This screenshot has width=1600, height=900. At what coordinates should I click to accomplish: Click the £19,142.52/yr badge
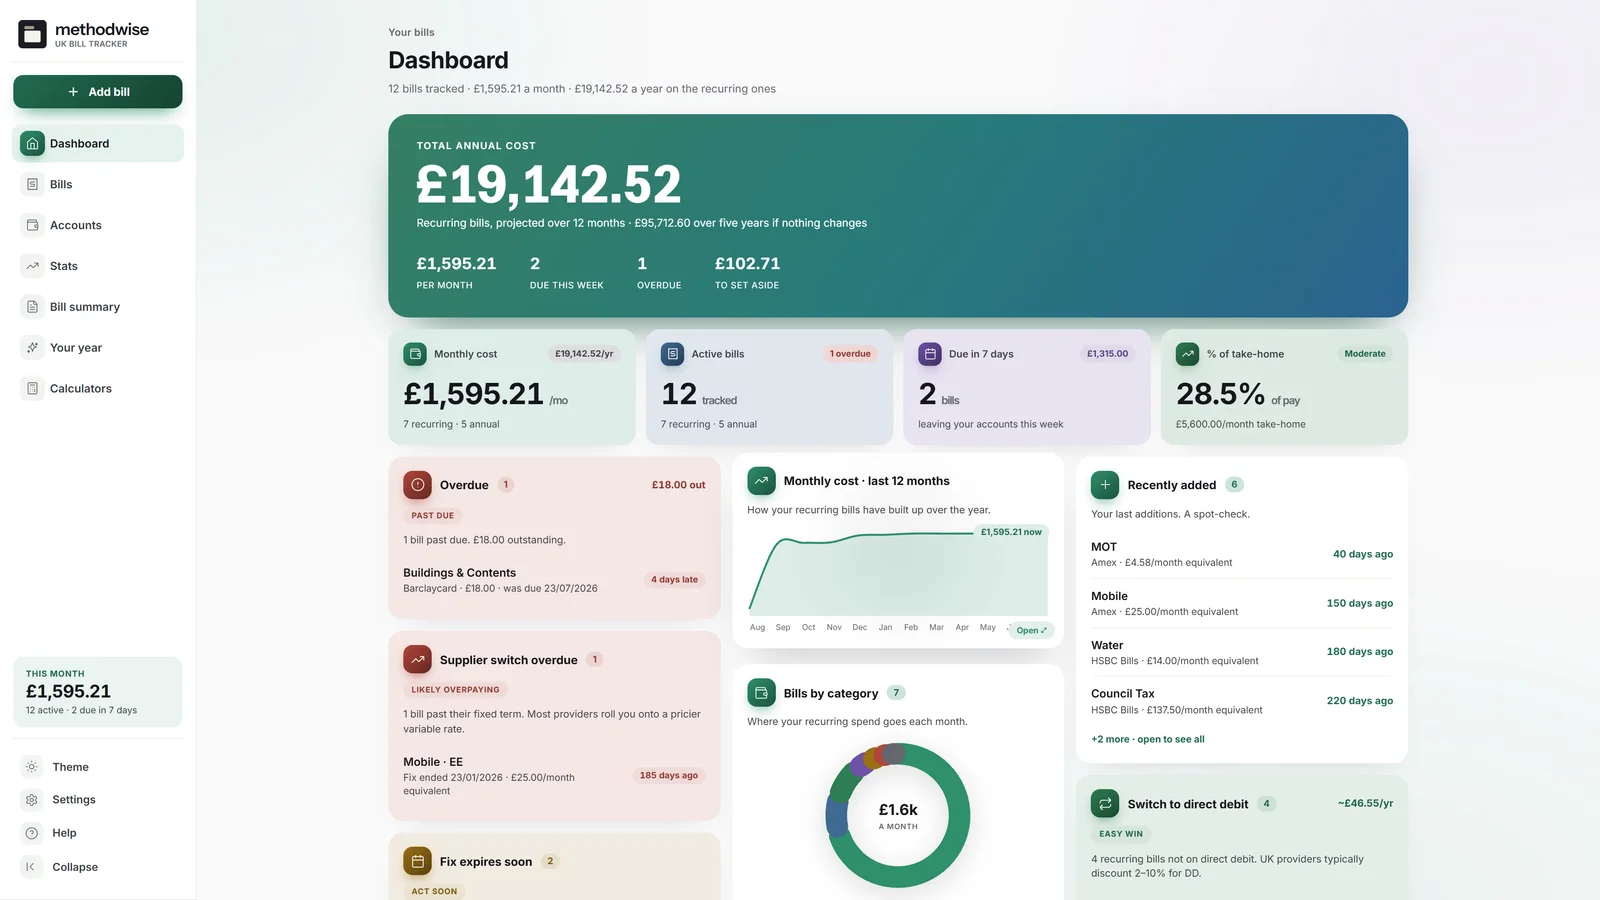pyautogui.click(x=584, y=354)
